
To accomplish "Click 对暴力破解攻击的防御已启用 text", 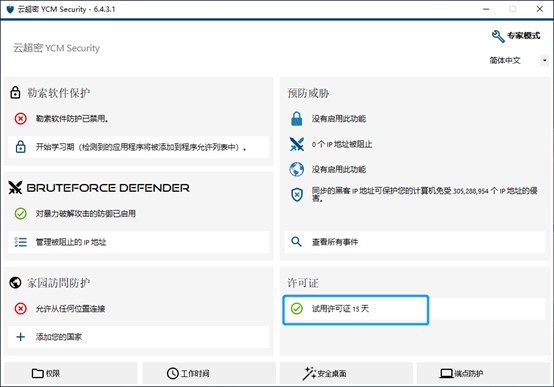I will point(86,213).
